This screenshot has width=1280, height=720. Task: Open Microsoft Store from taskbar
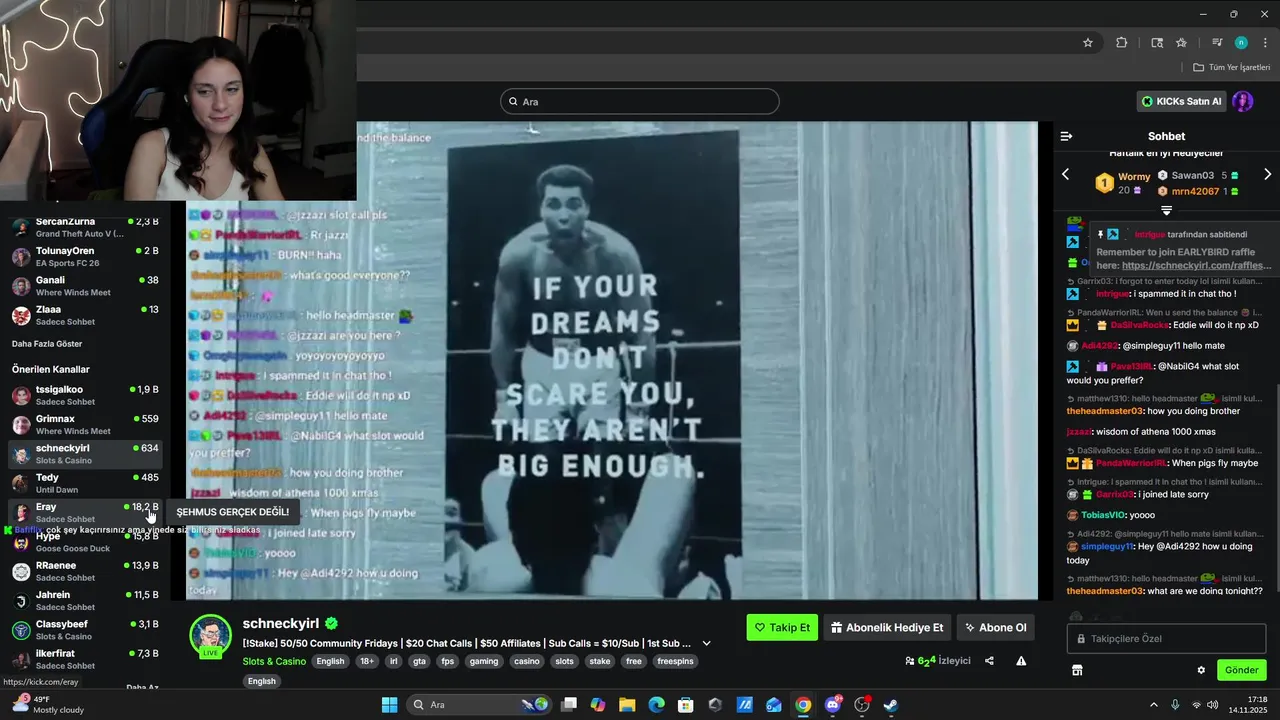point(686,705)
